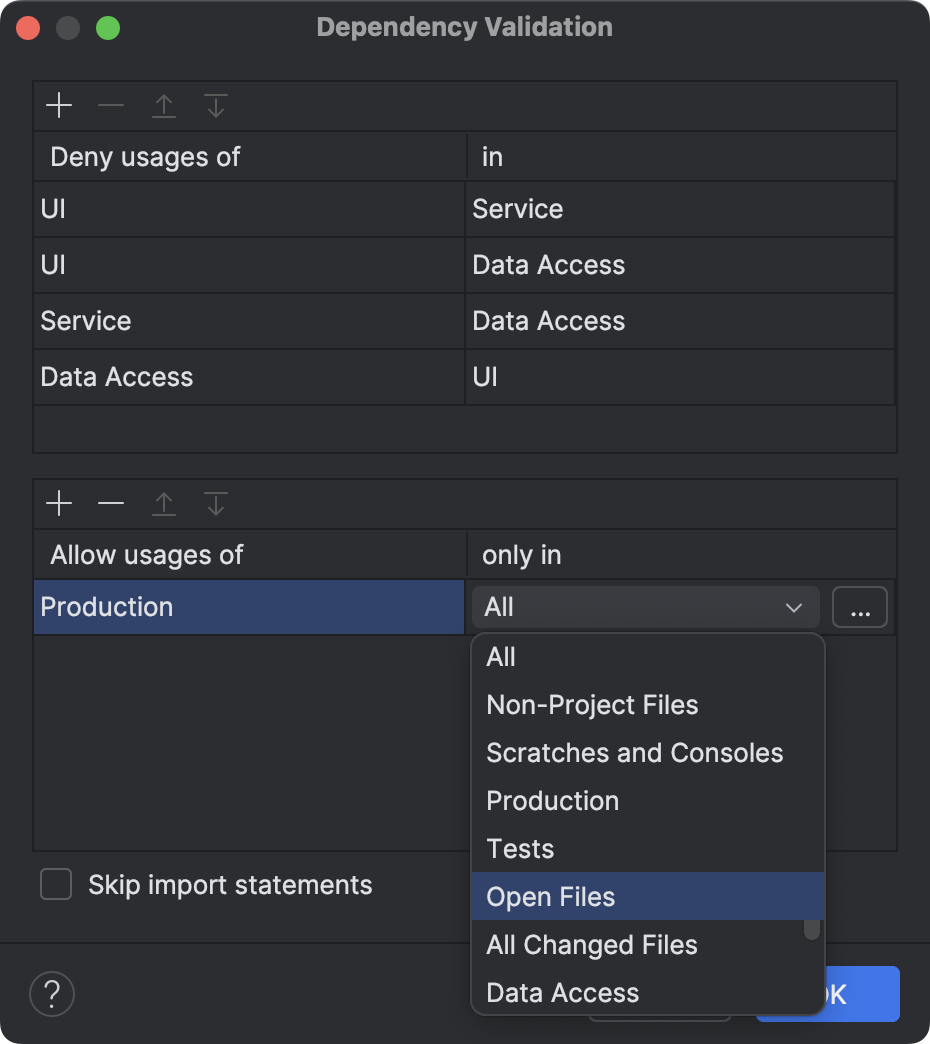Click the move-up icon above the allow table

coord(163,503)
